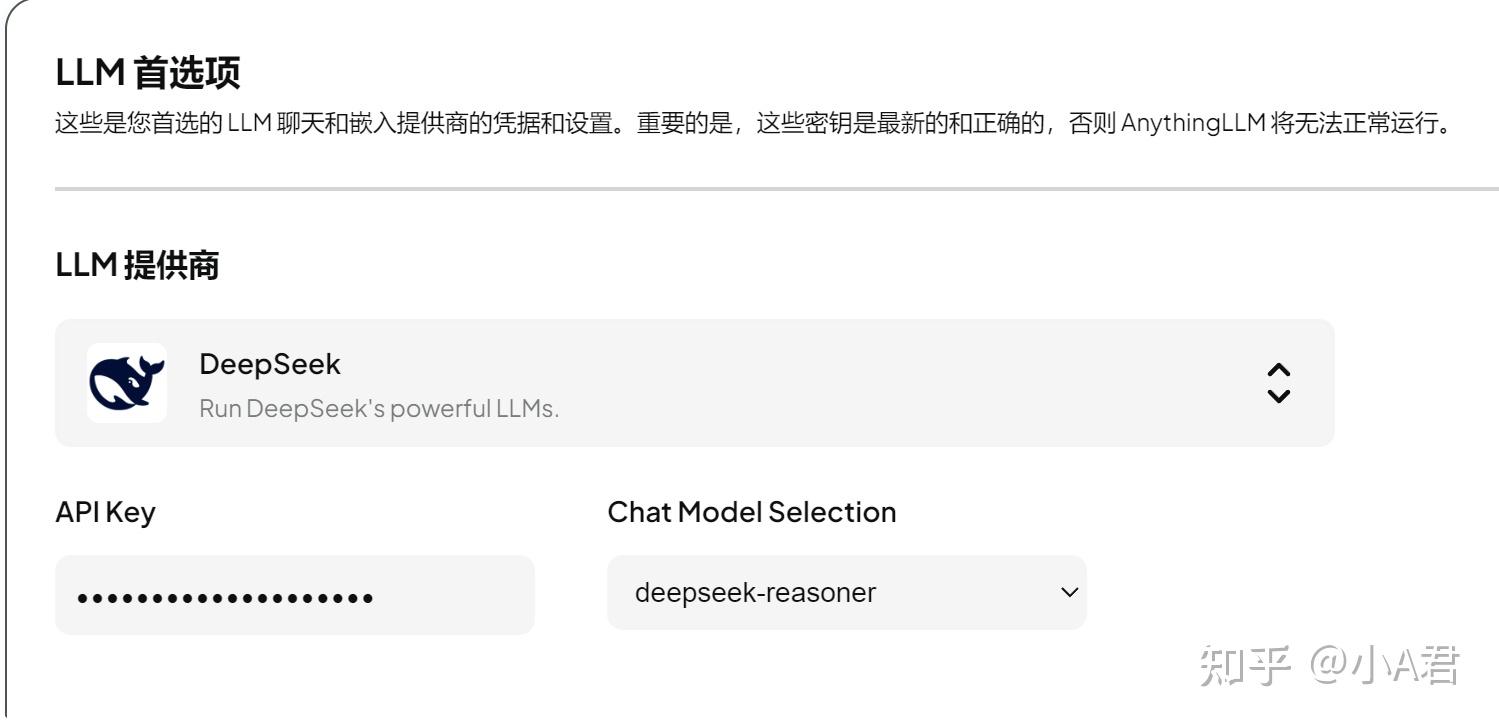
Task: Click the Chat Model Selection label
Action: [x=751, y=511]
